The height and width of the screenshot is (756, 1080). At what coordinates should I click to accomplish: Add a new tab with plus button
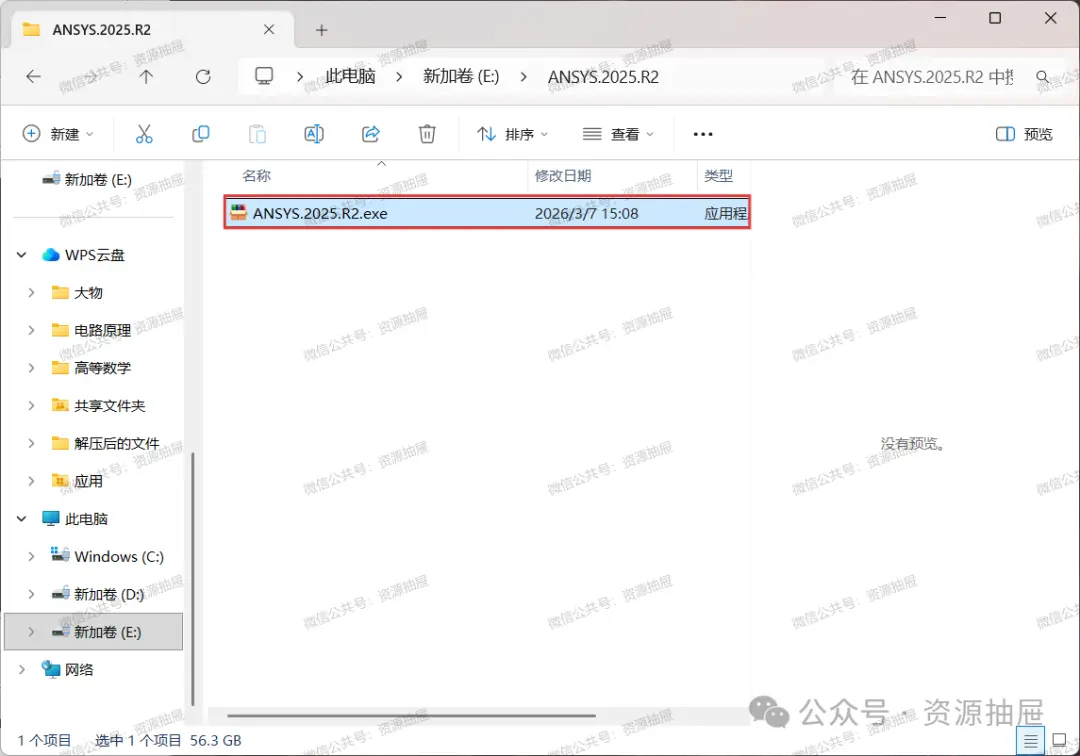pyautogui.click(x=321, y=30)
